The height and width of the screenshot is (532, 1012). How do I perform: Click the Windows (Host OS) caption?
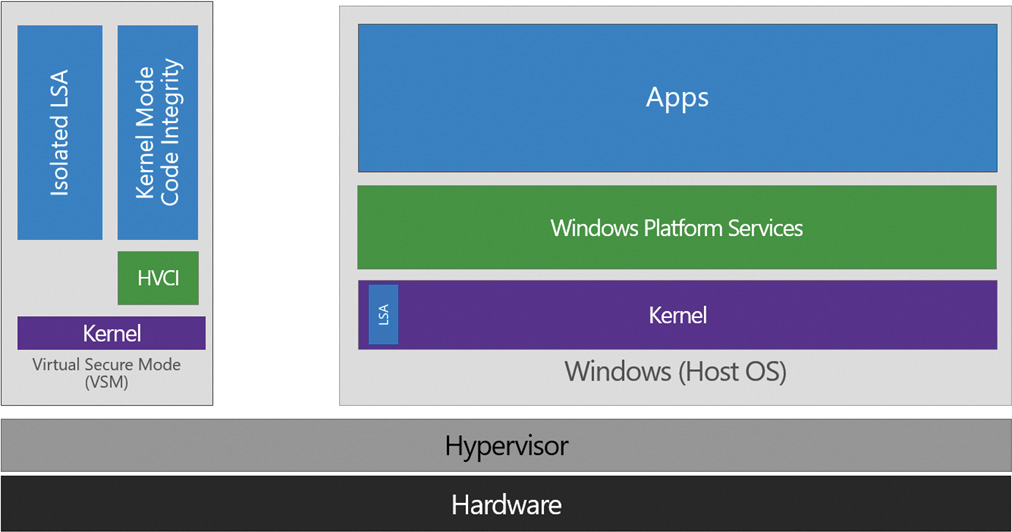click(675, 372)
